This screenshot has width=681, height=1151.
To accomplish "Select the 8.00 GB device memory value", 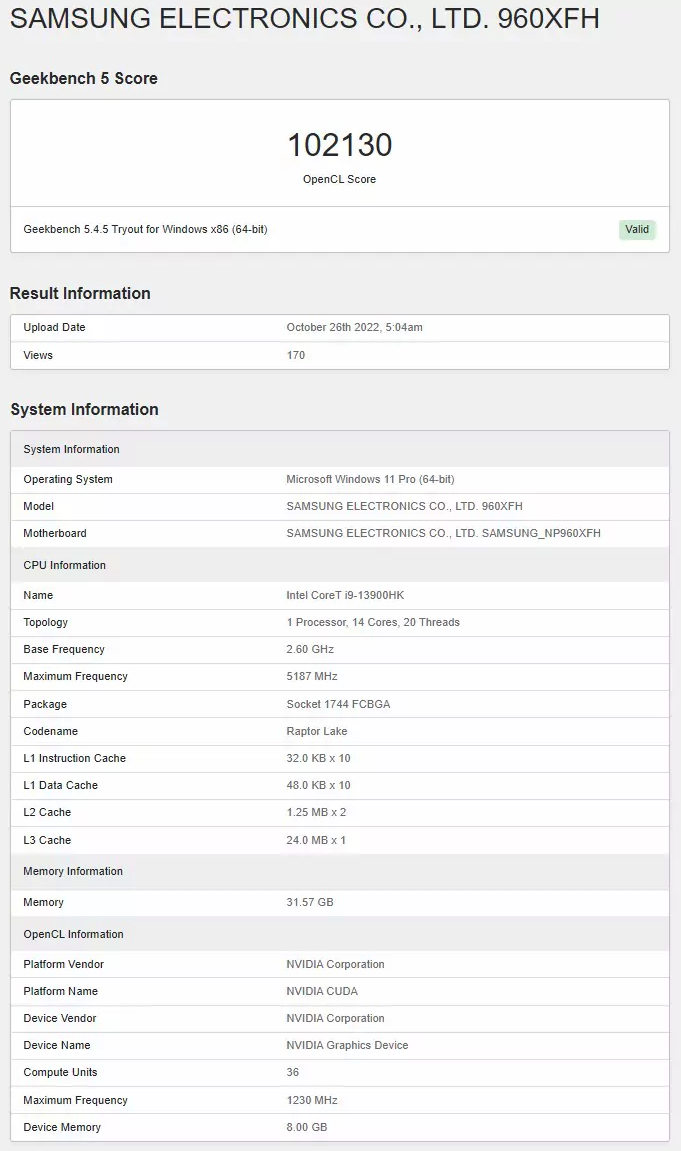I will click(307, 1129).
